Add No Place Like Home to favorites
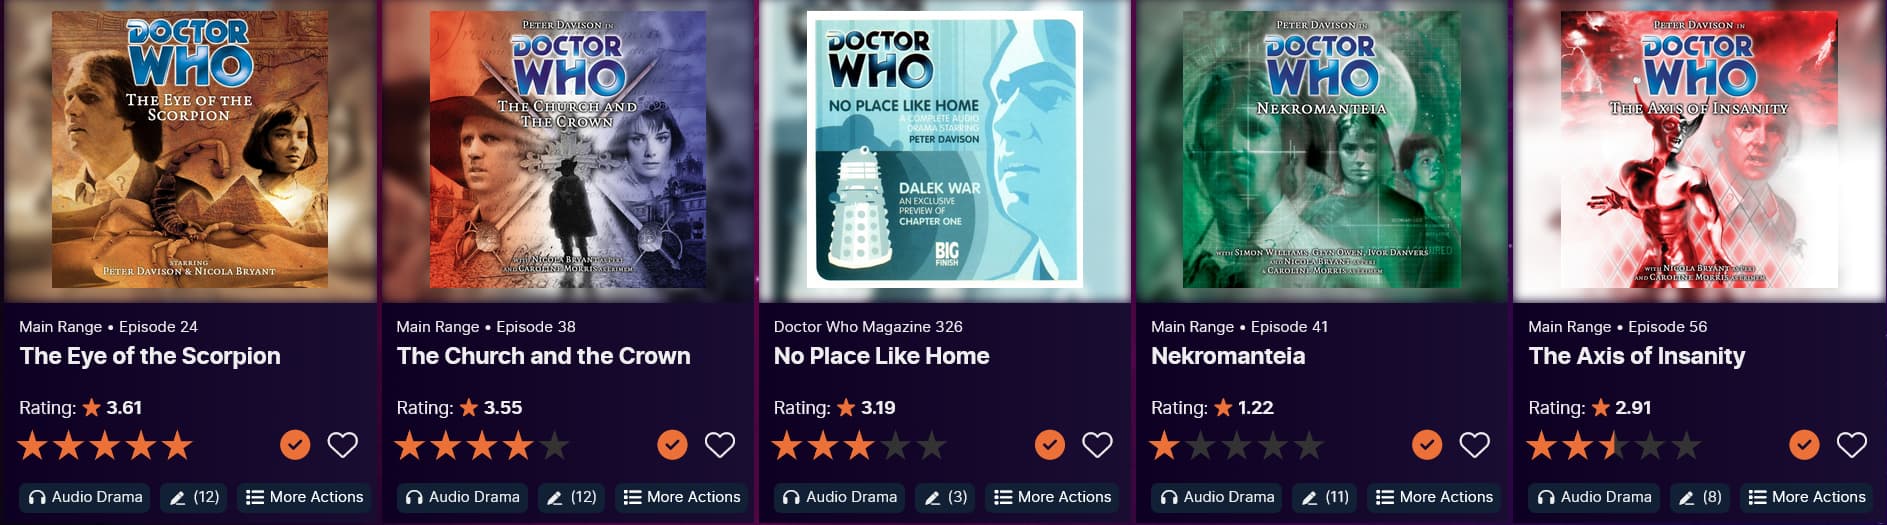The image size is (1887, 525). (x=1097, y=445)
